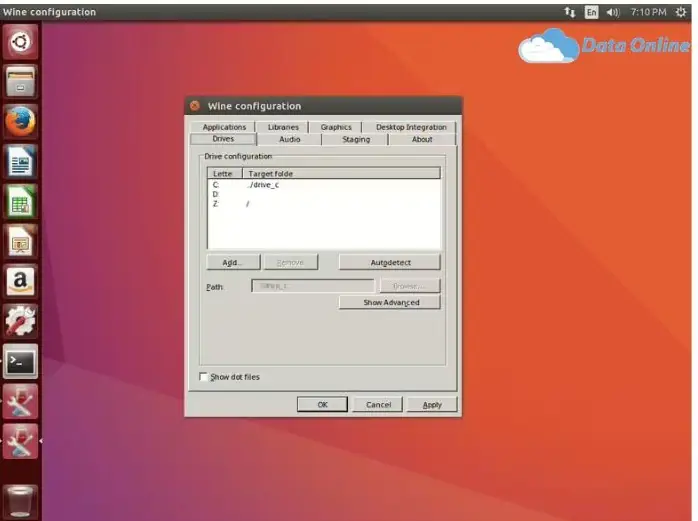
Task: Click in the Path input field
Action: pyautogui.click(x=313, y=286)
